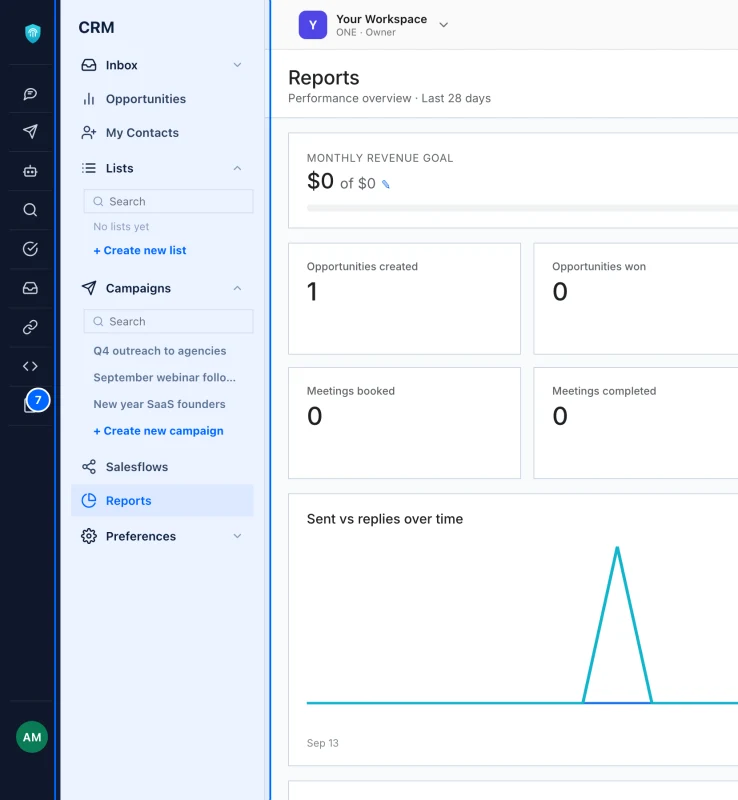Open the paper plane icon in dark rail
Viewport: 738px width, 800px height.
30,132
